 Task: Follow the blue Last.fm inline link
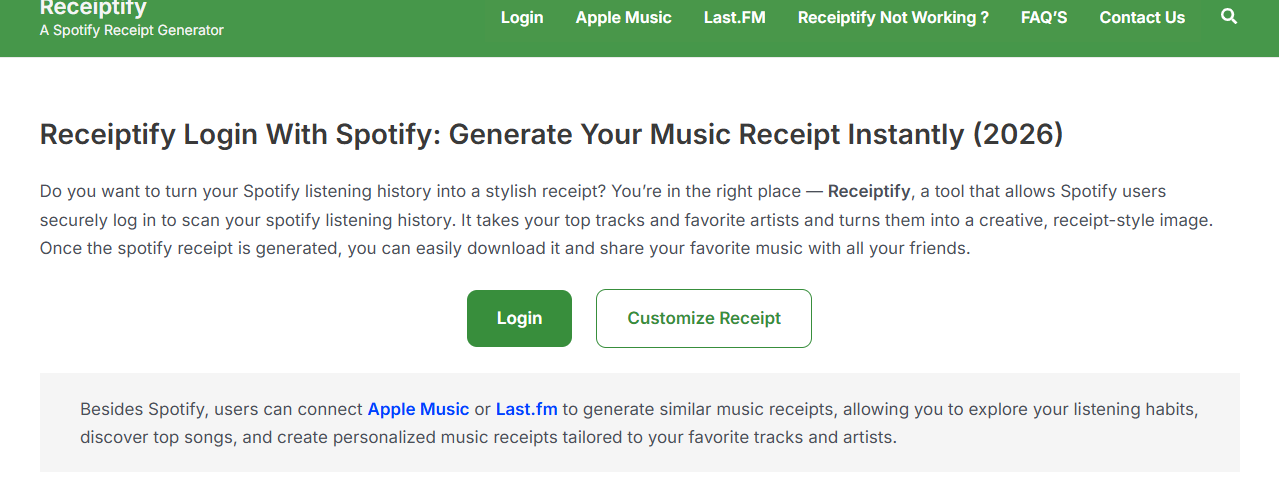pyautogui.click(x=526, y=409)
